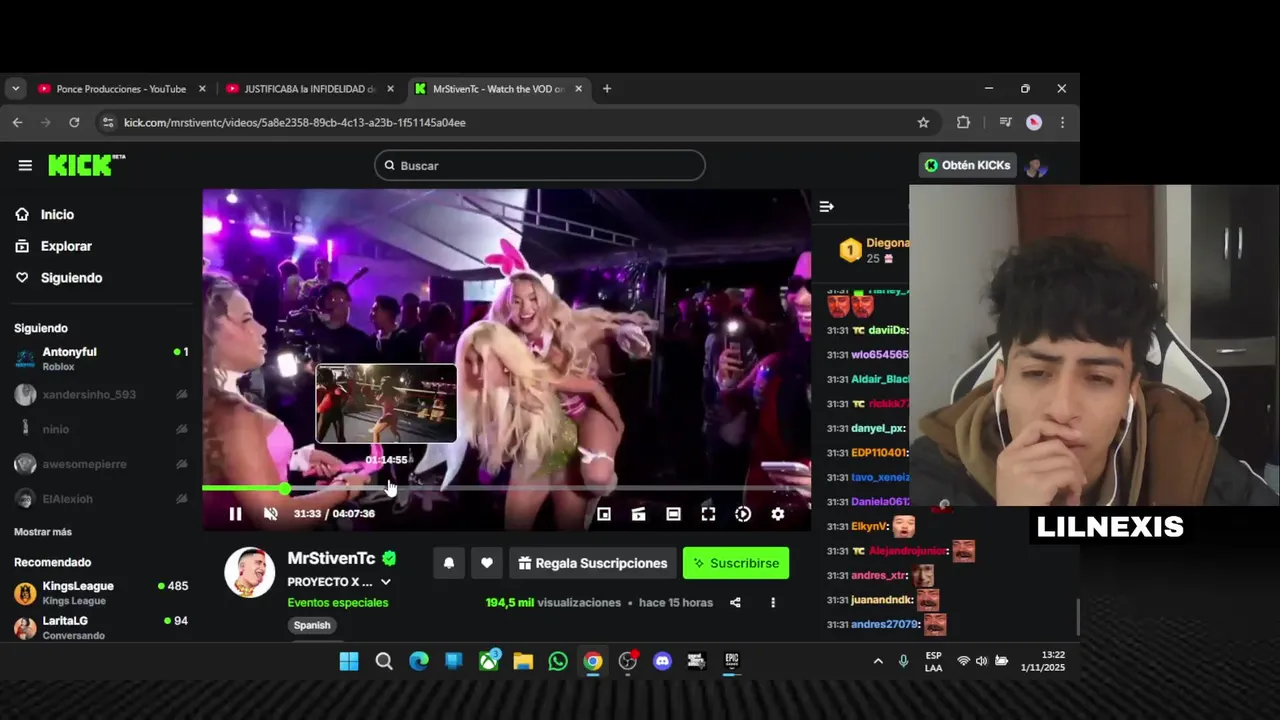This screenshot has width=1280, height=720.
Task: Reload the page in Chrome
Action: point(74,122)
